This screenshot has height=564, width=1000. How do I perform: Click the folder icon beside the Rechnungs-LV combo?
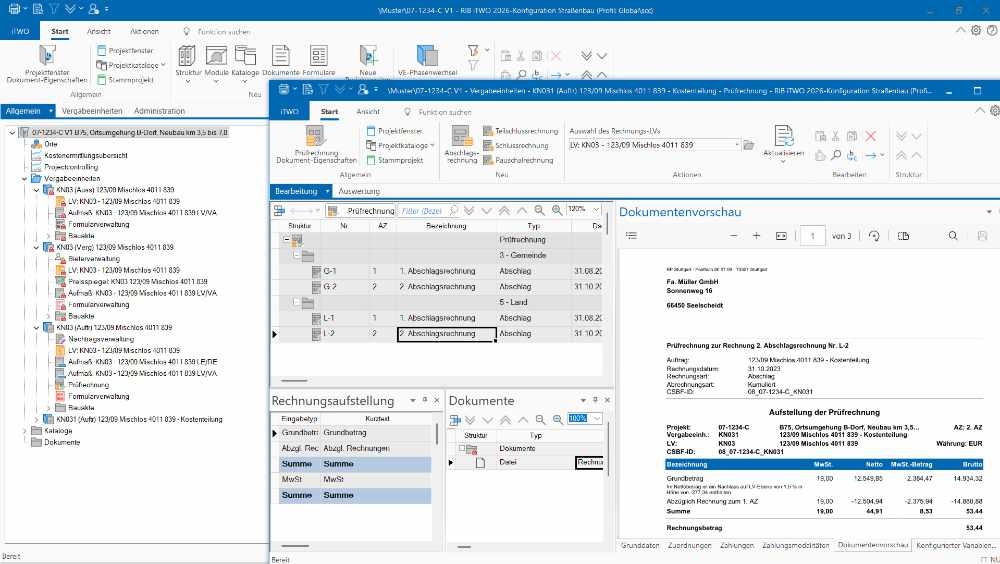[749, 145]
